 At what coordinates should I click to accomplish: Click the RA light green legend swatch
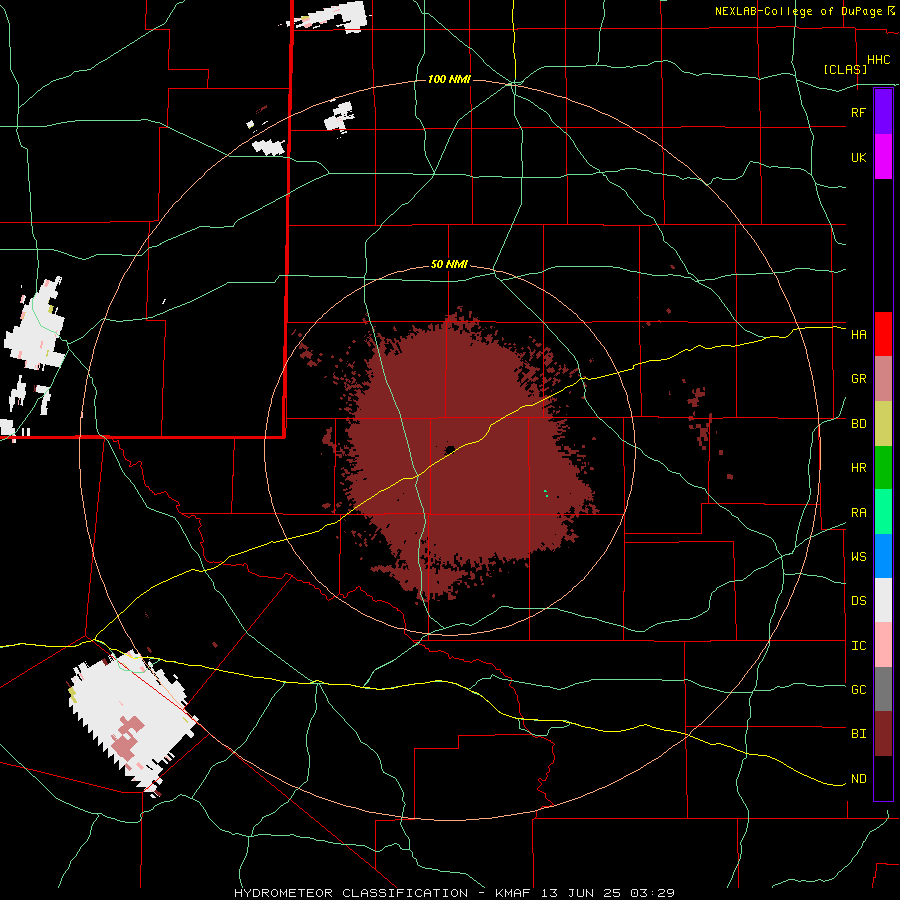coord(883,512)
